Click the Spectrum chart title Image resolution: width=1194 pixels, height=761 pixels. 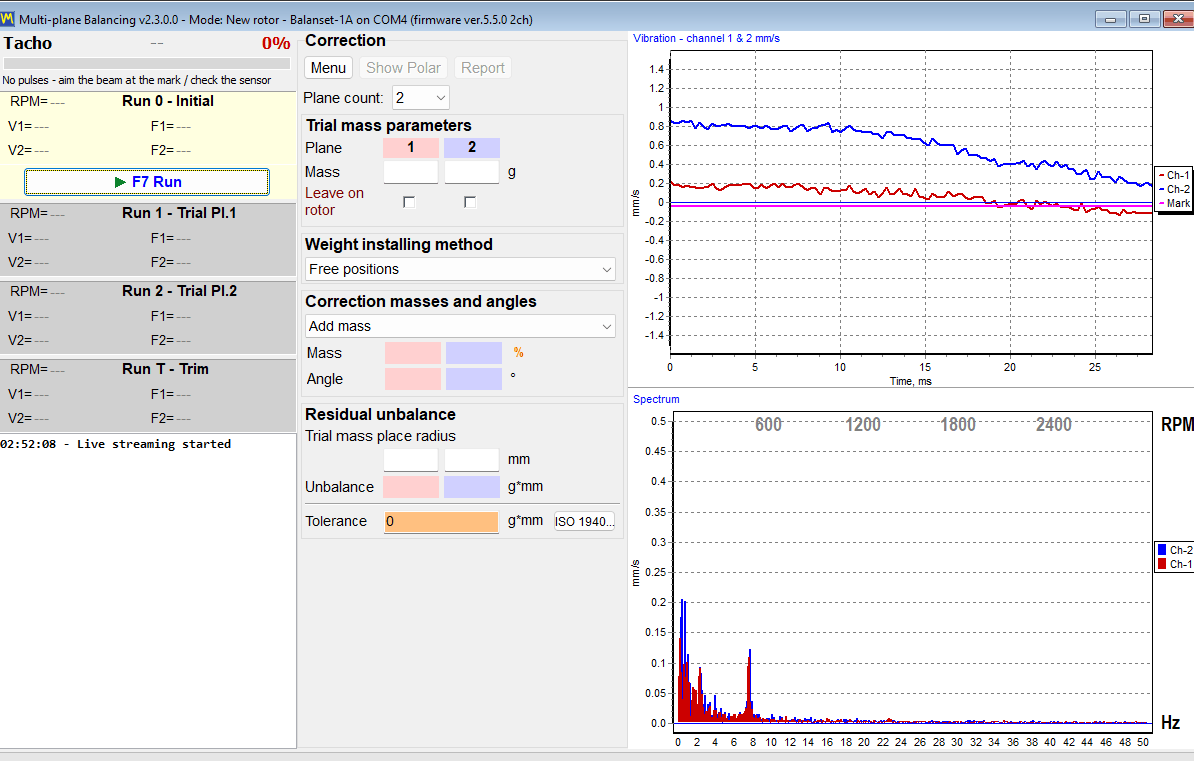(656, 399)
